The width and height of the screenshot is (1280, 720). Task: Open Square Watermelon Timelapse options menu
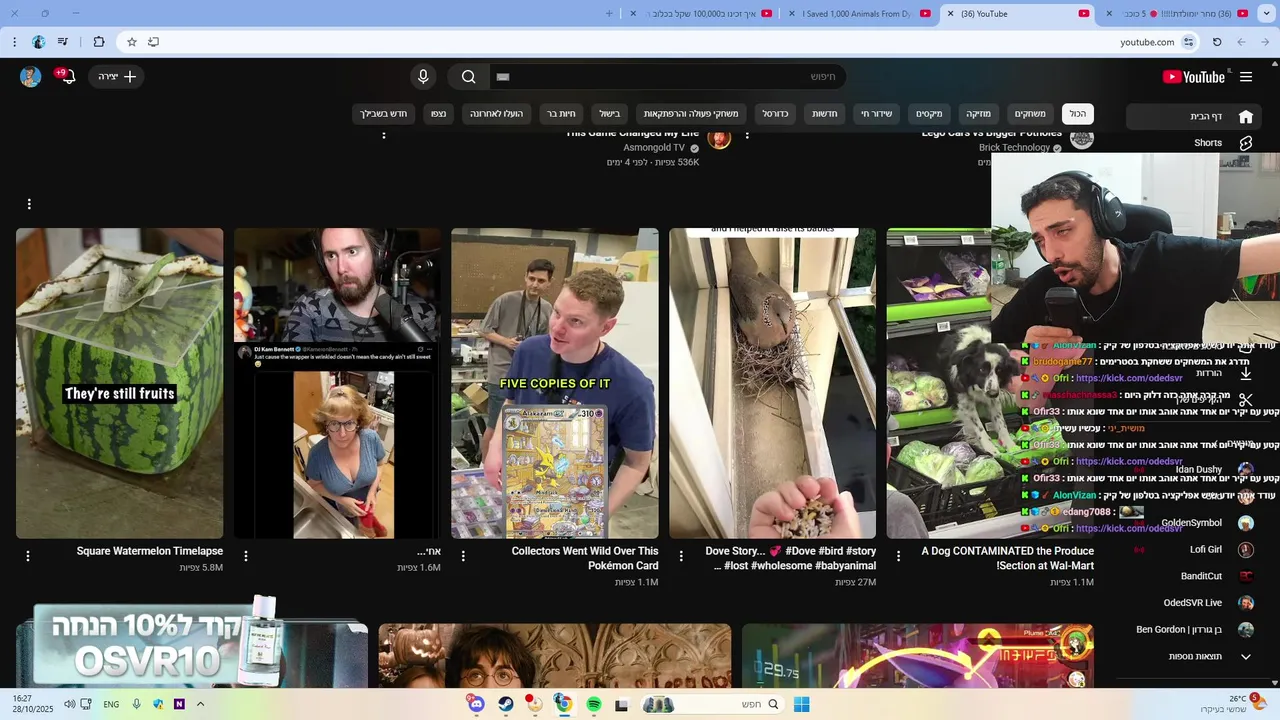pyautogui.click(x=28, y=556)
